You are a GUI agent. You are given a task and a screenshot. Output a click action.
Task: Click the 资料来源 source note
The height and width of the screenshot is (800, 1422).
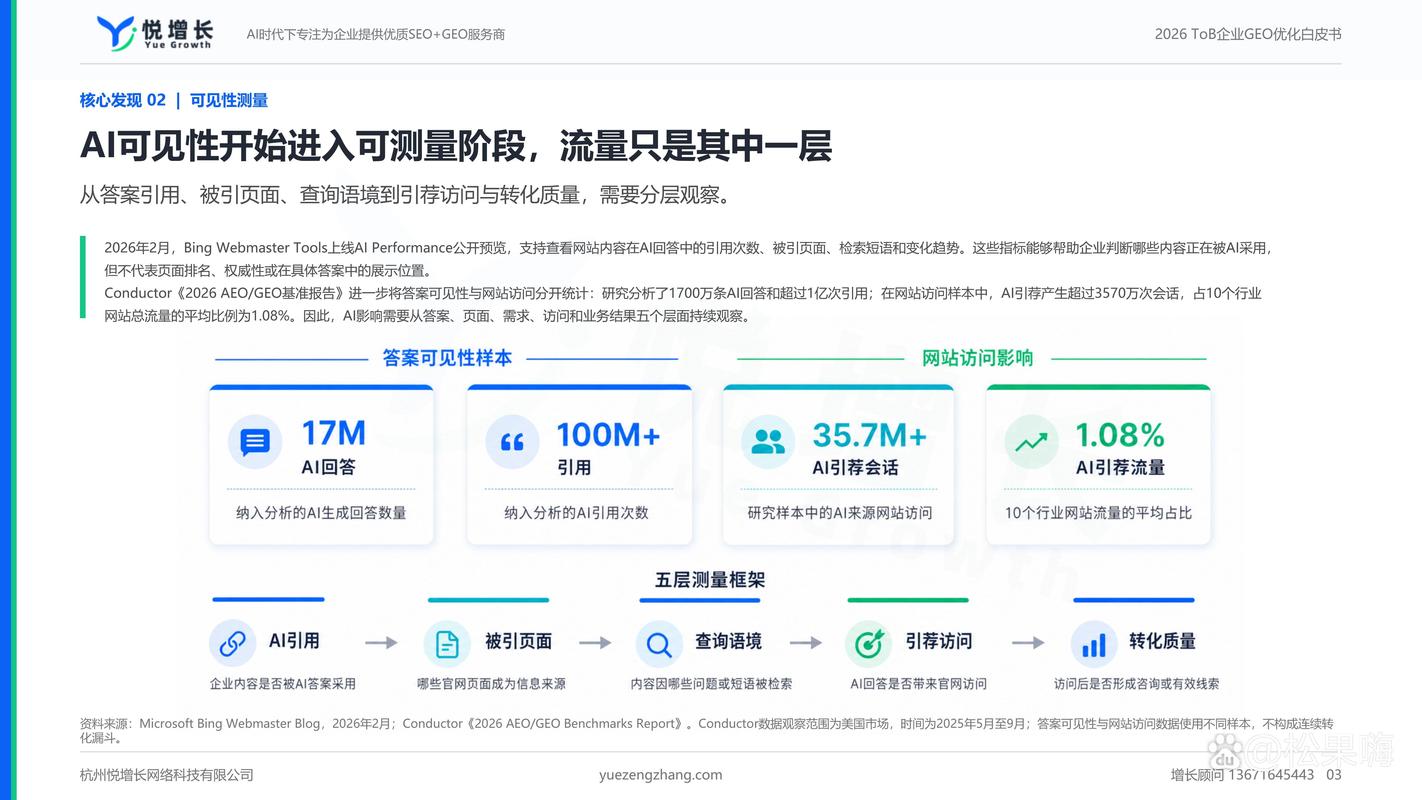coord(707,731)
